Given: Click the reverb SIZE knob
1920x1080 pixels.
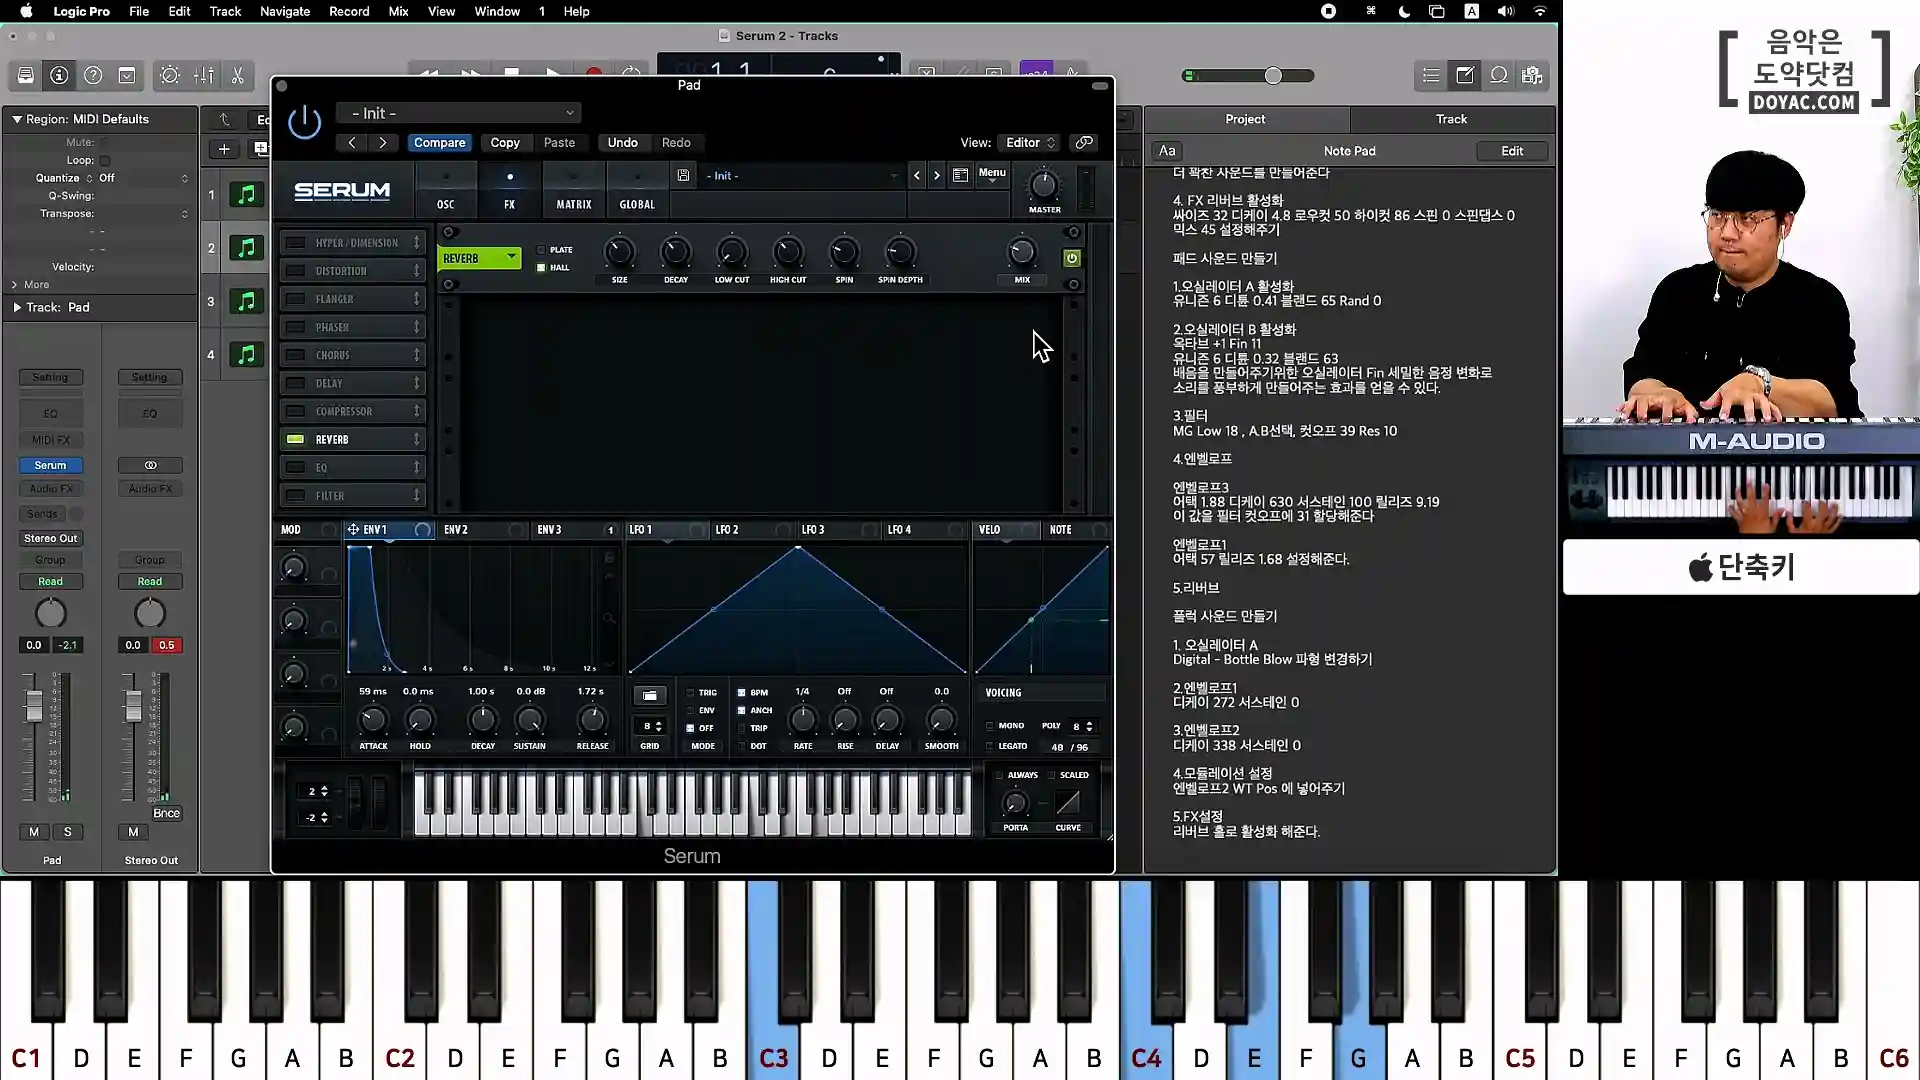Looking at the screenshot, I should pyautogui.click(x=619, y=252).
